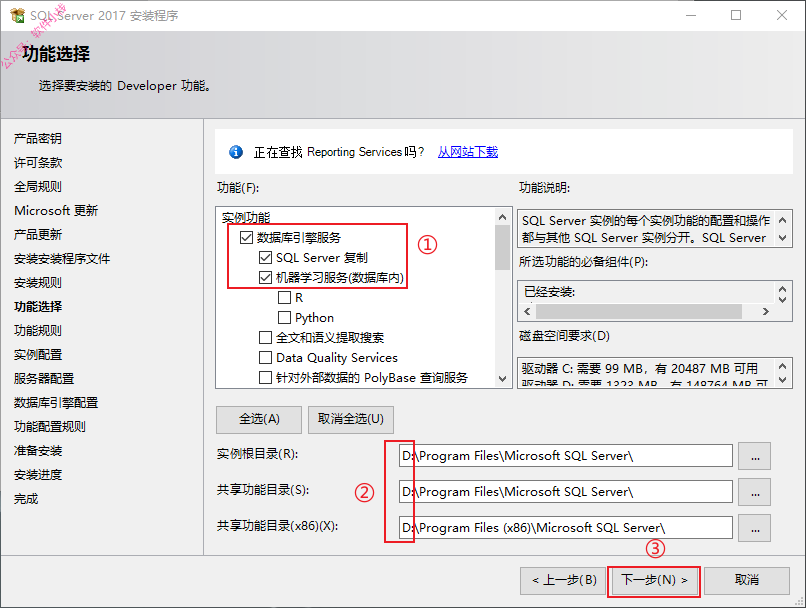Click the 共享功能目录(x86) path input field
The image size is (806, 608).
pyautogui.click(x=565, y=528)
